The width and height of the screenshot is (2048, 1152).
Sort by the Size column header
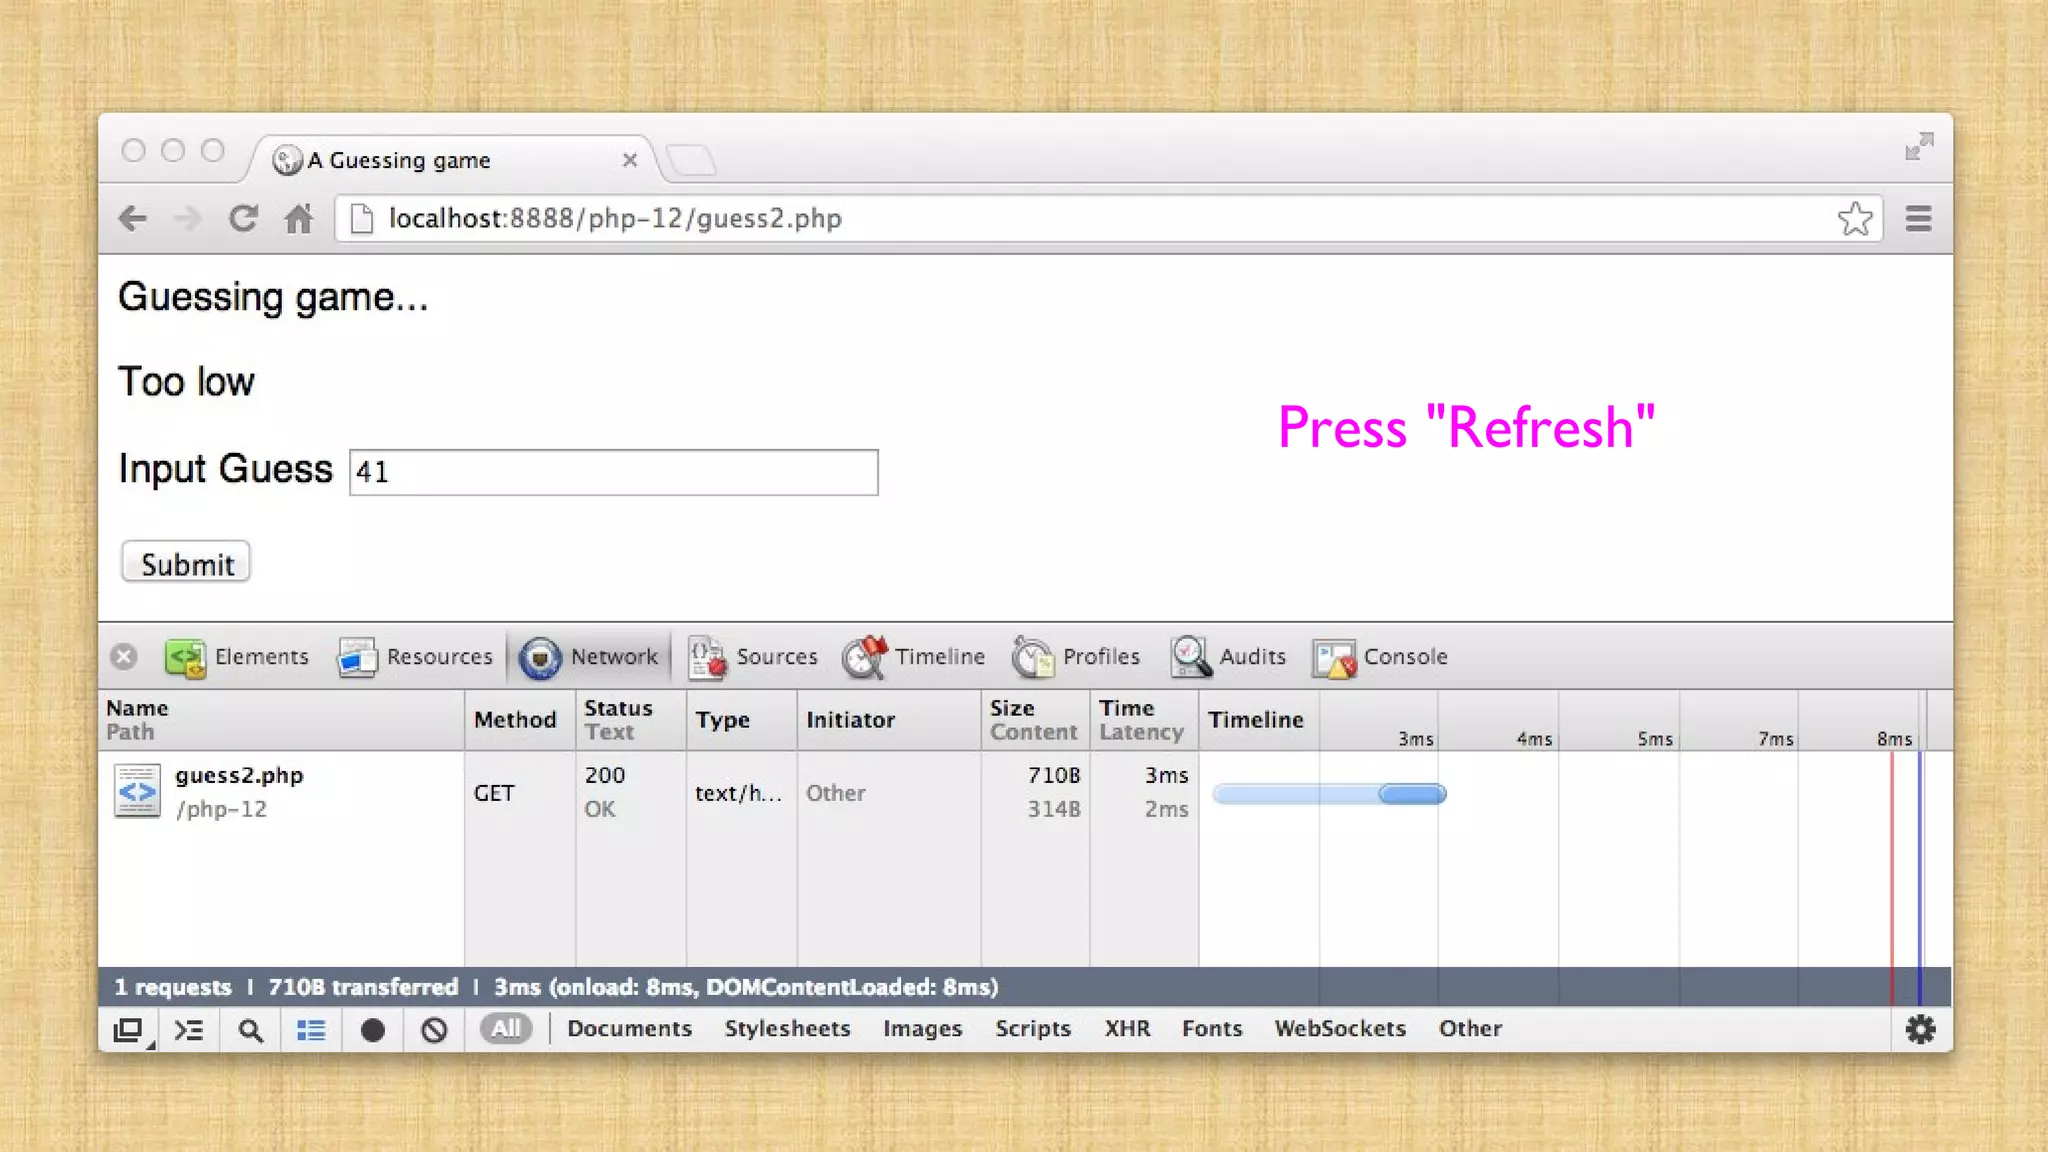point(1035,720)
